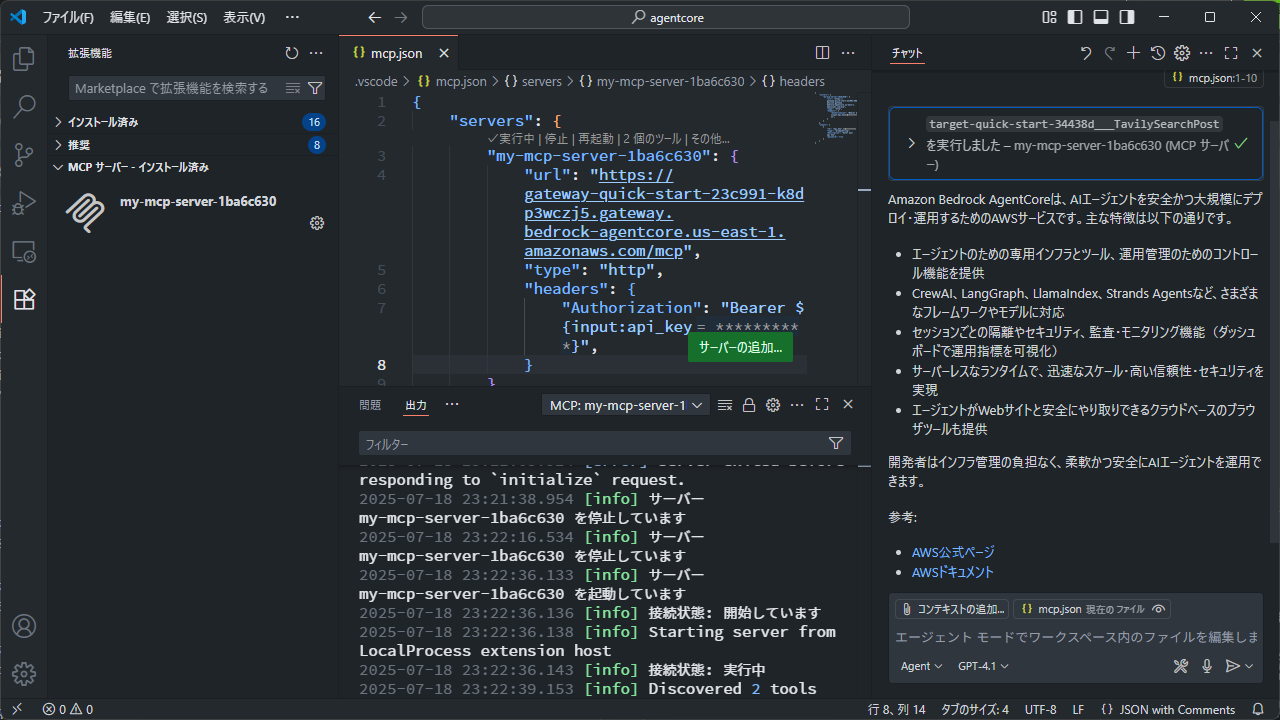Switch to the 問題 panel tab
The height and width of the screenshot is (720, 1280).
tap(370, 405)
